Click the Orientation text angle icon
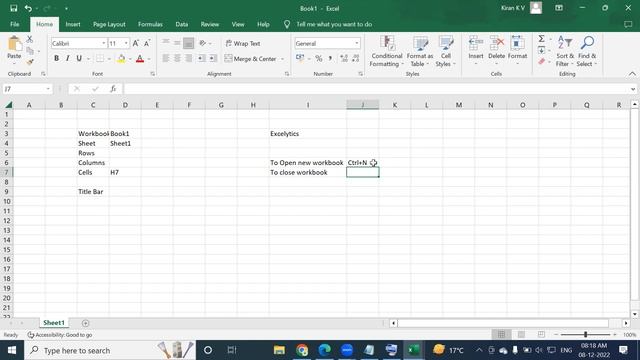Viewport: 640px width, 360px height. (202, 43)
